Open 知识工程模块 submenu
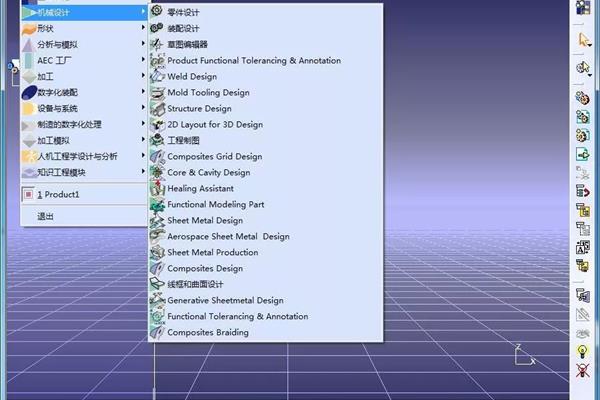 (84, 173)
